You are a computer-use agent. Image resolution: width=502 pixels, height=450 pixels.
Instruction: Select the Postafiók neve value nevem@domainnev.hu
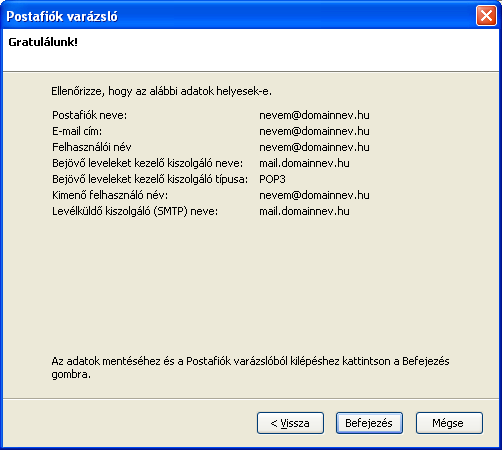(x=314, y=115)
